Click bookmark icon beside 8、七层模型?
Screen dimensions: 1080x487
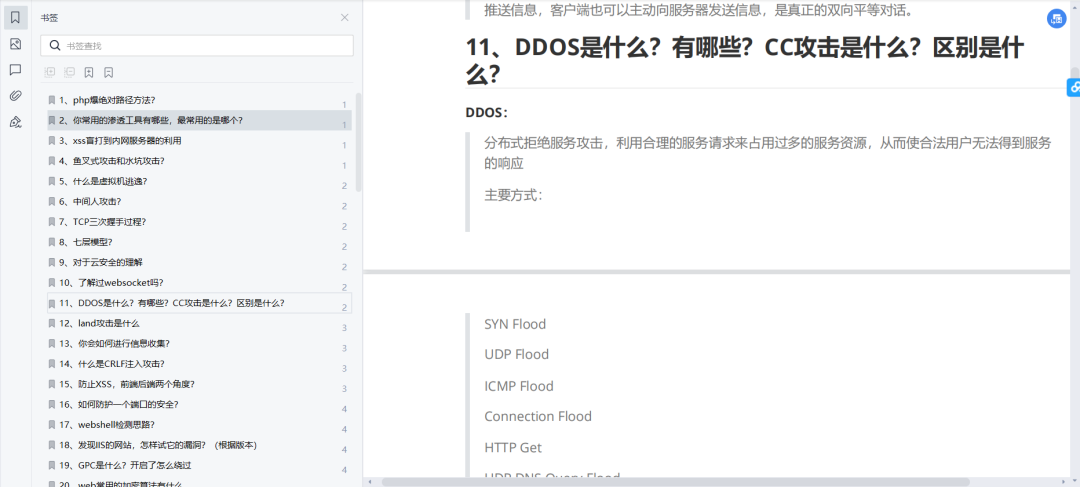pyautogui.click(x=52, y=242)
